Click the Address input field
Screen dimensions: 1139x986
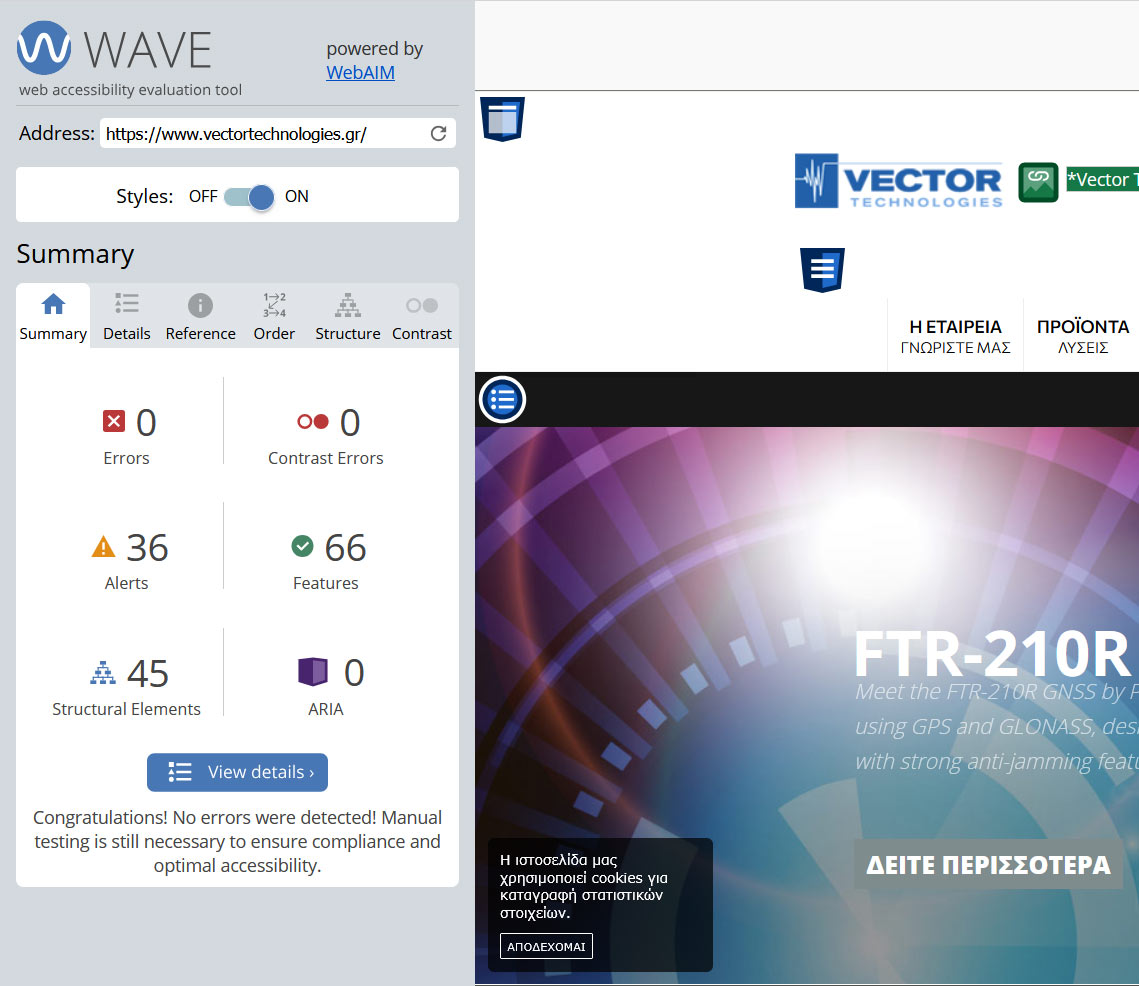coord(278,134)
